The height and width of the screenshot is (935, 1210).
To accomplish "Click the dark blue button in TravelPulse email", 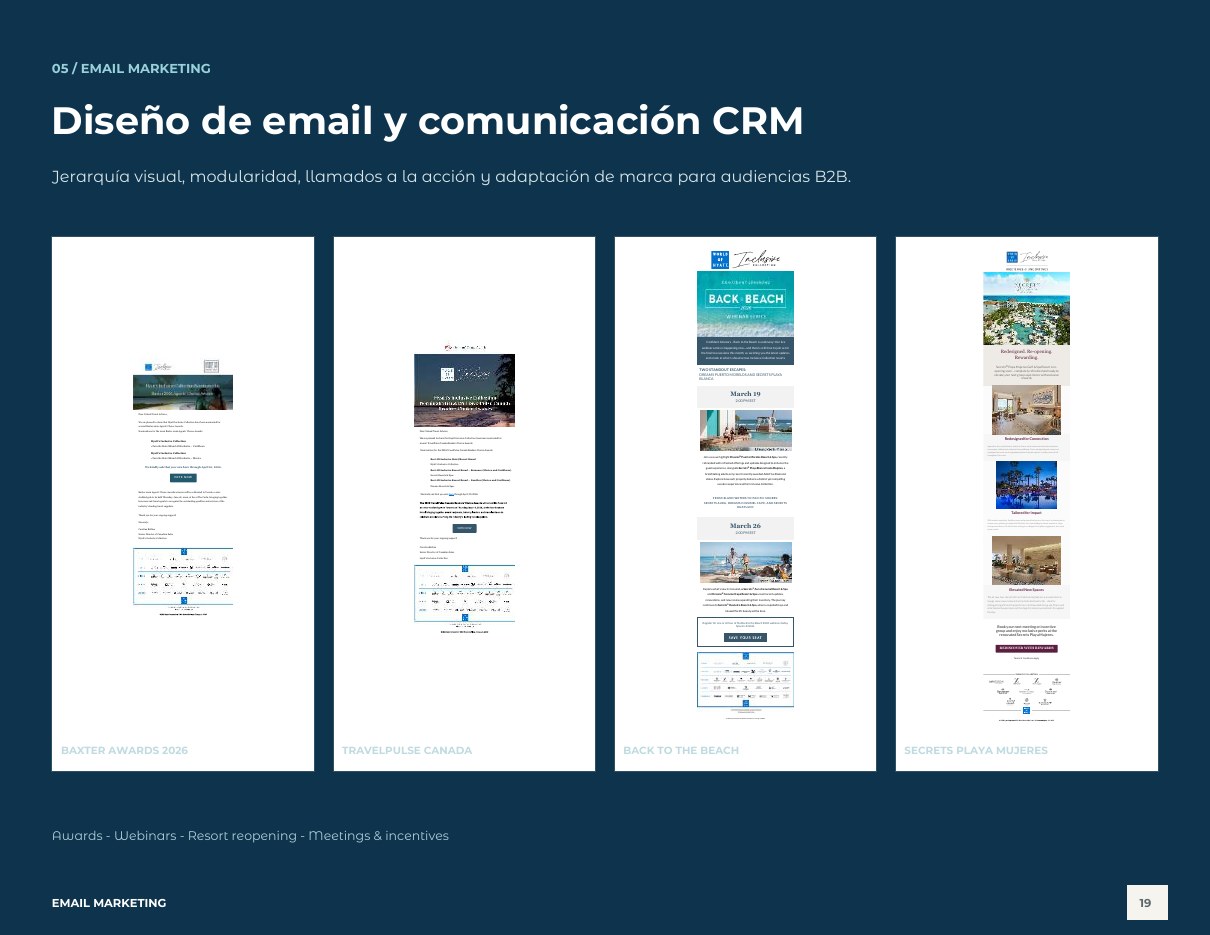I will tap(464, 527).
